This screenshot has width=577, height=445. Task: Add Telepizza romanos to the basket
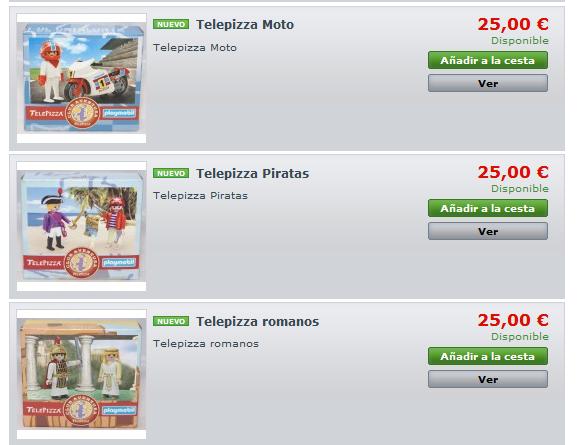coord(488,356)
